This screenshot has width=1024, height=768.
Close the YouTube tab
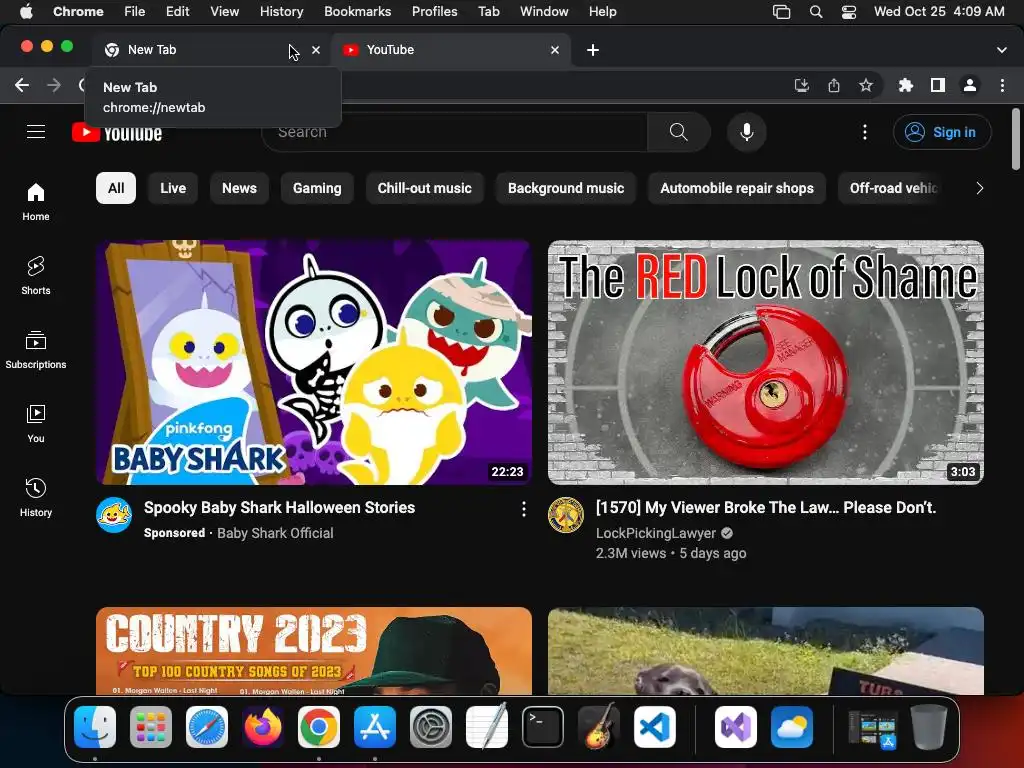pos(554,50)
